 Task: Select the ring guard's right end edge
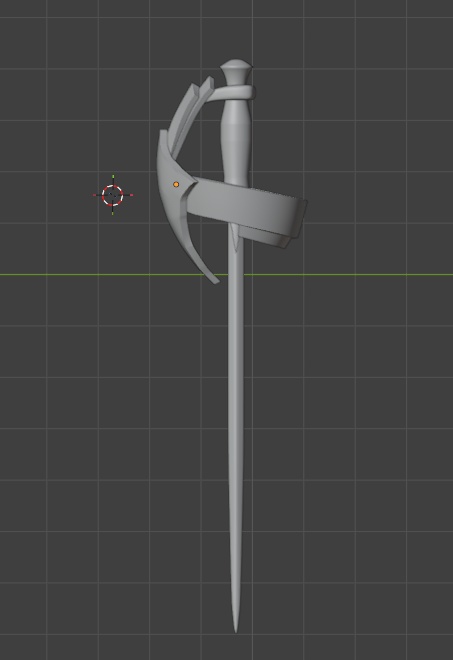pyautogui.click(x=302, y=219)
